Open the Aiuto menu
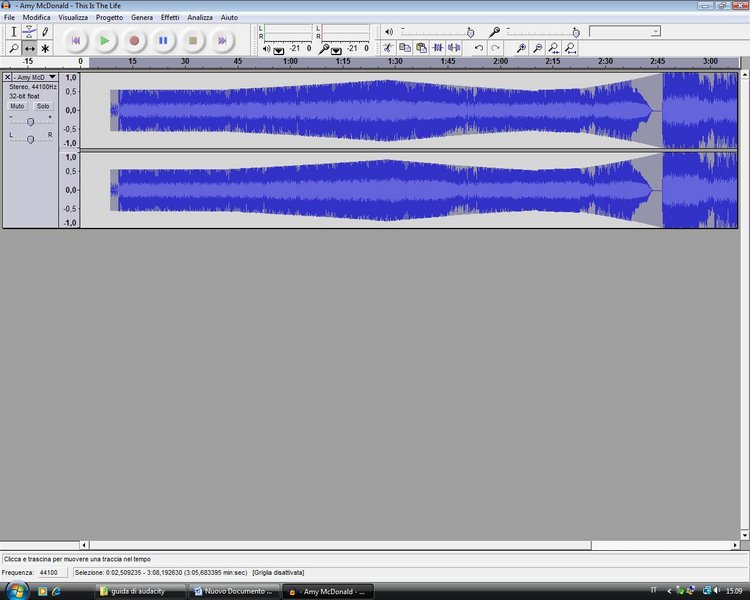The image size is (750, 600). click(229, 17)
